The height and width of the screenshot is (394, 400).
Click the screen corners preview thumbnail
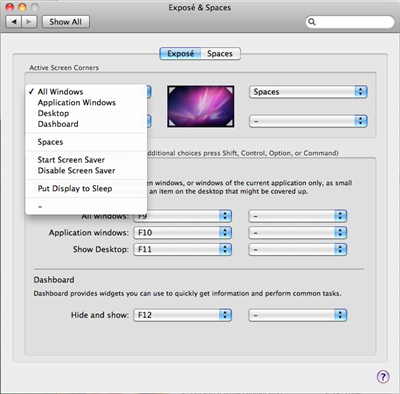pyautogui.click(x=201, y=106)
